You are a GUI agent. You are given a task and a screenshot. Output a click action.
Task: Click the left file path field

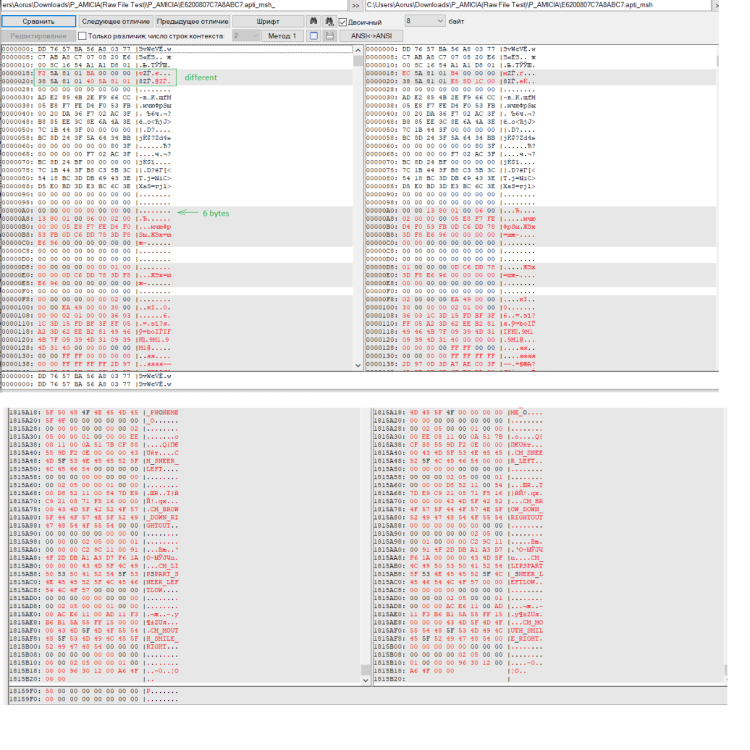(x=170, y=5)
